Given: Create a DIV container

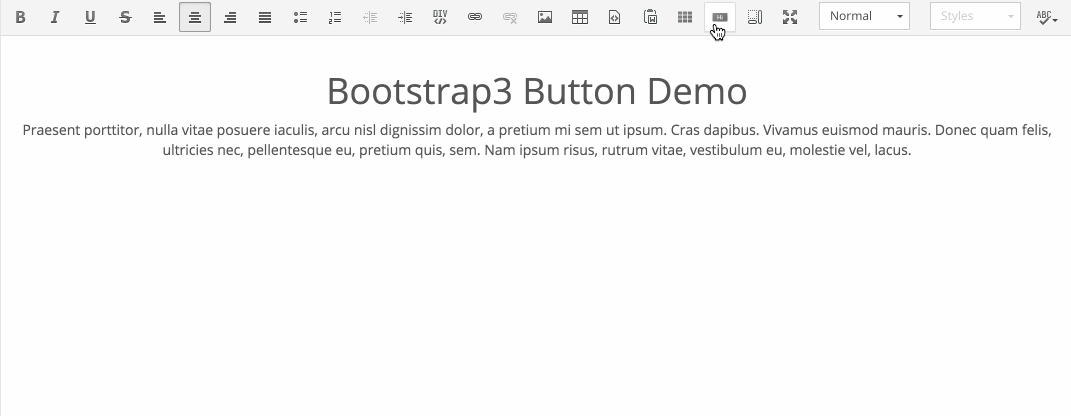Looking at the screenshot, I should point(440,17).
